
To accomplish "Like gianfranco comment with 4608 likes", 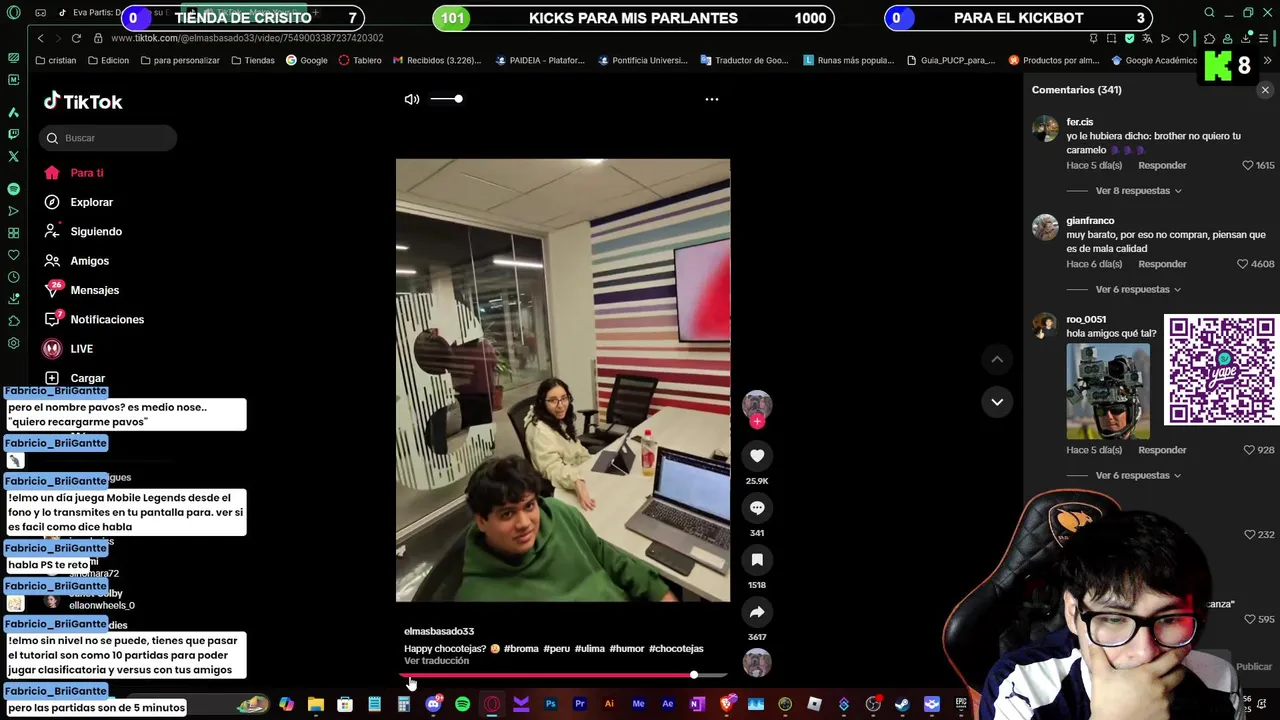I will click(x=1243, y=265).
